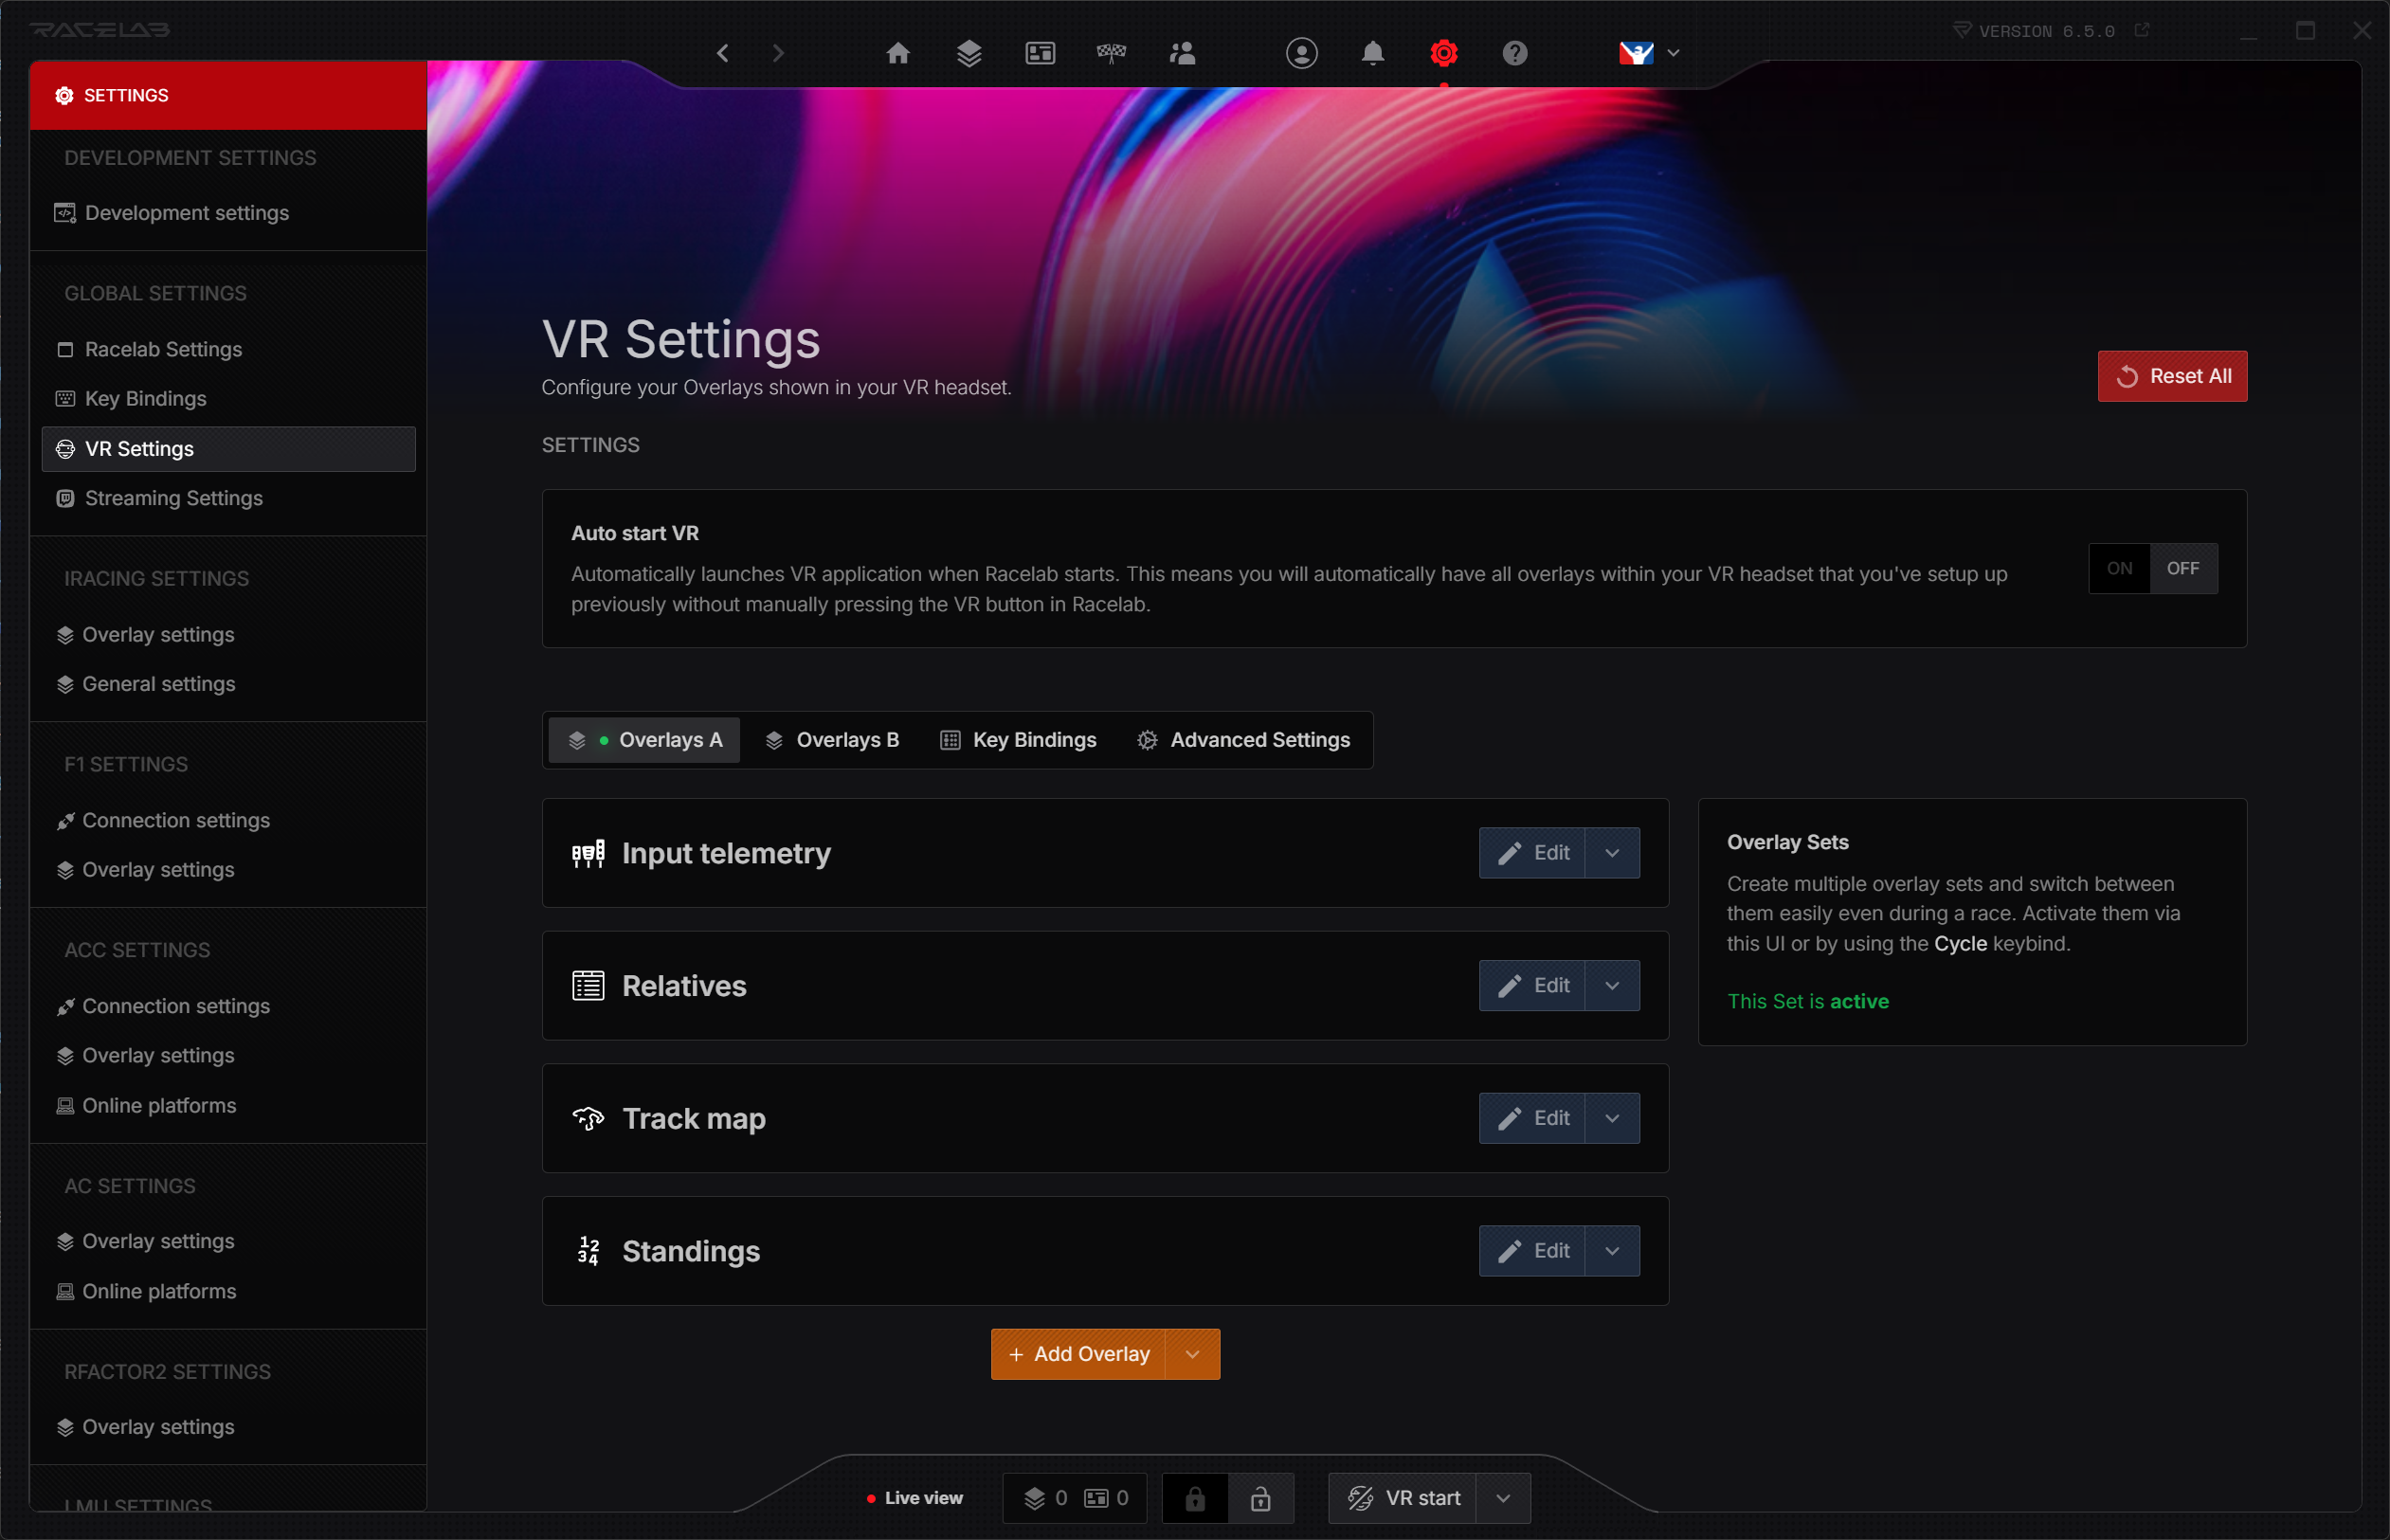Image resolution: width=2390 pixels, height=1540 pixels.
Task: Open help with the question mark icon
Action: tap(1514, 53)
